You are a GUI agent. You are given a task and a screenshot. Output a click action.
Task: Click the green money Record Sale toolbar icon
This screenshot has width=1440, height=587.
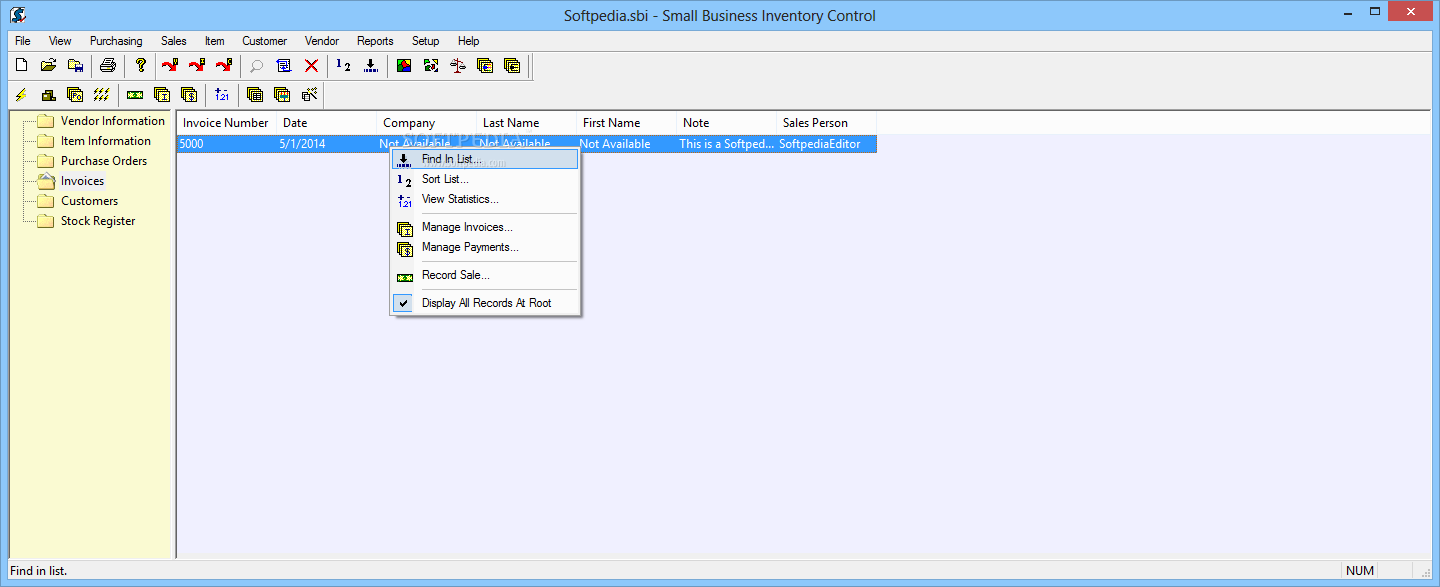(135, 95)
